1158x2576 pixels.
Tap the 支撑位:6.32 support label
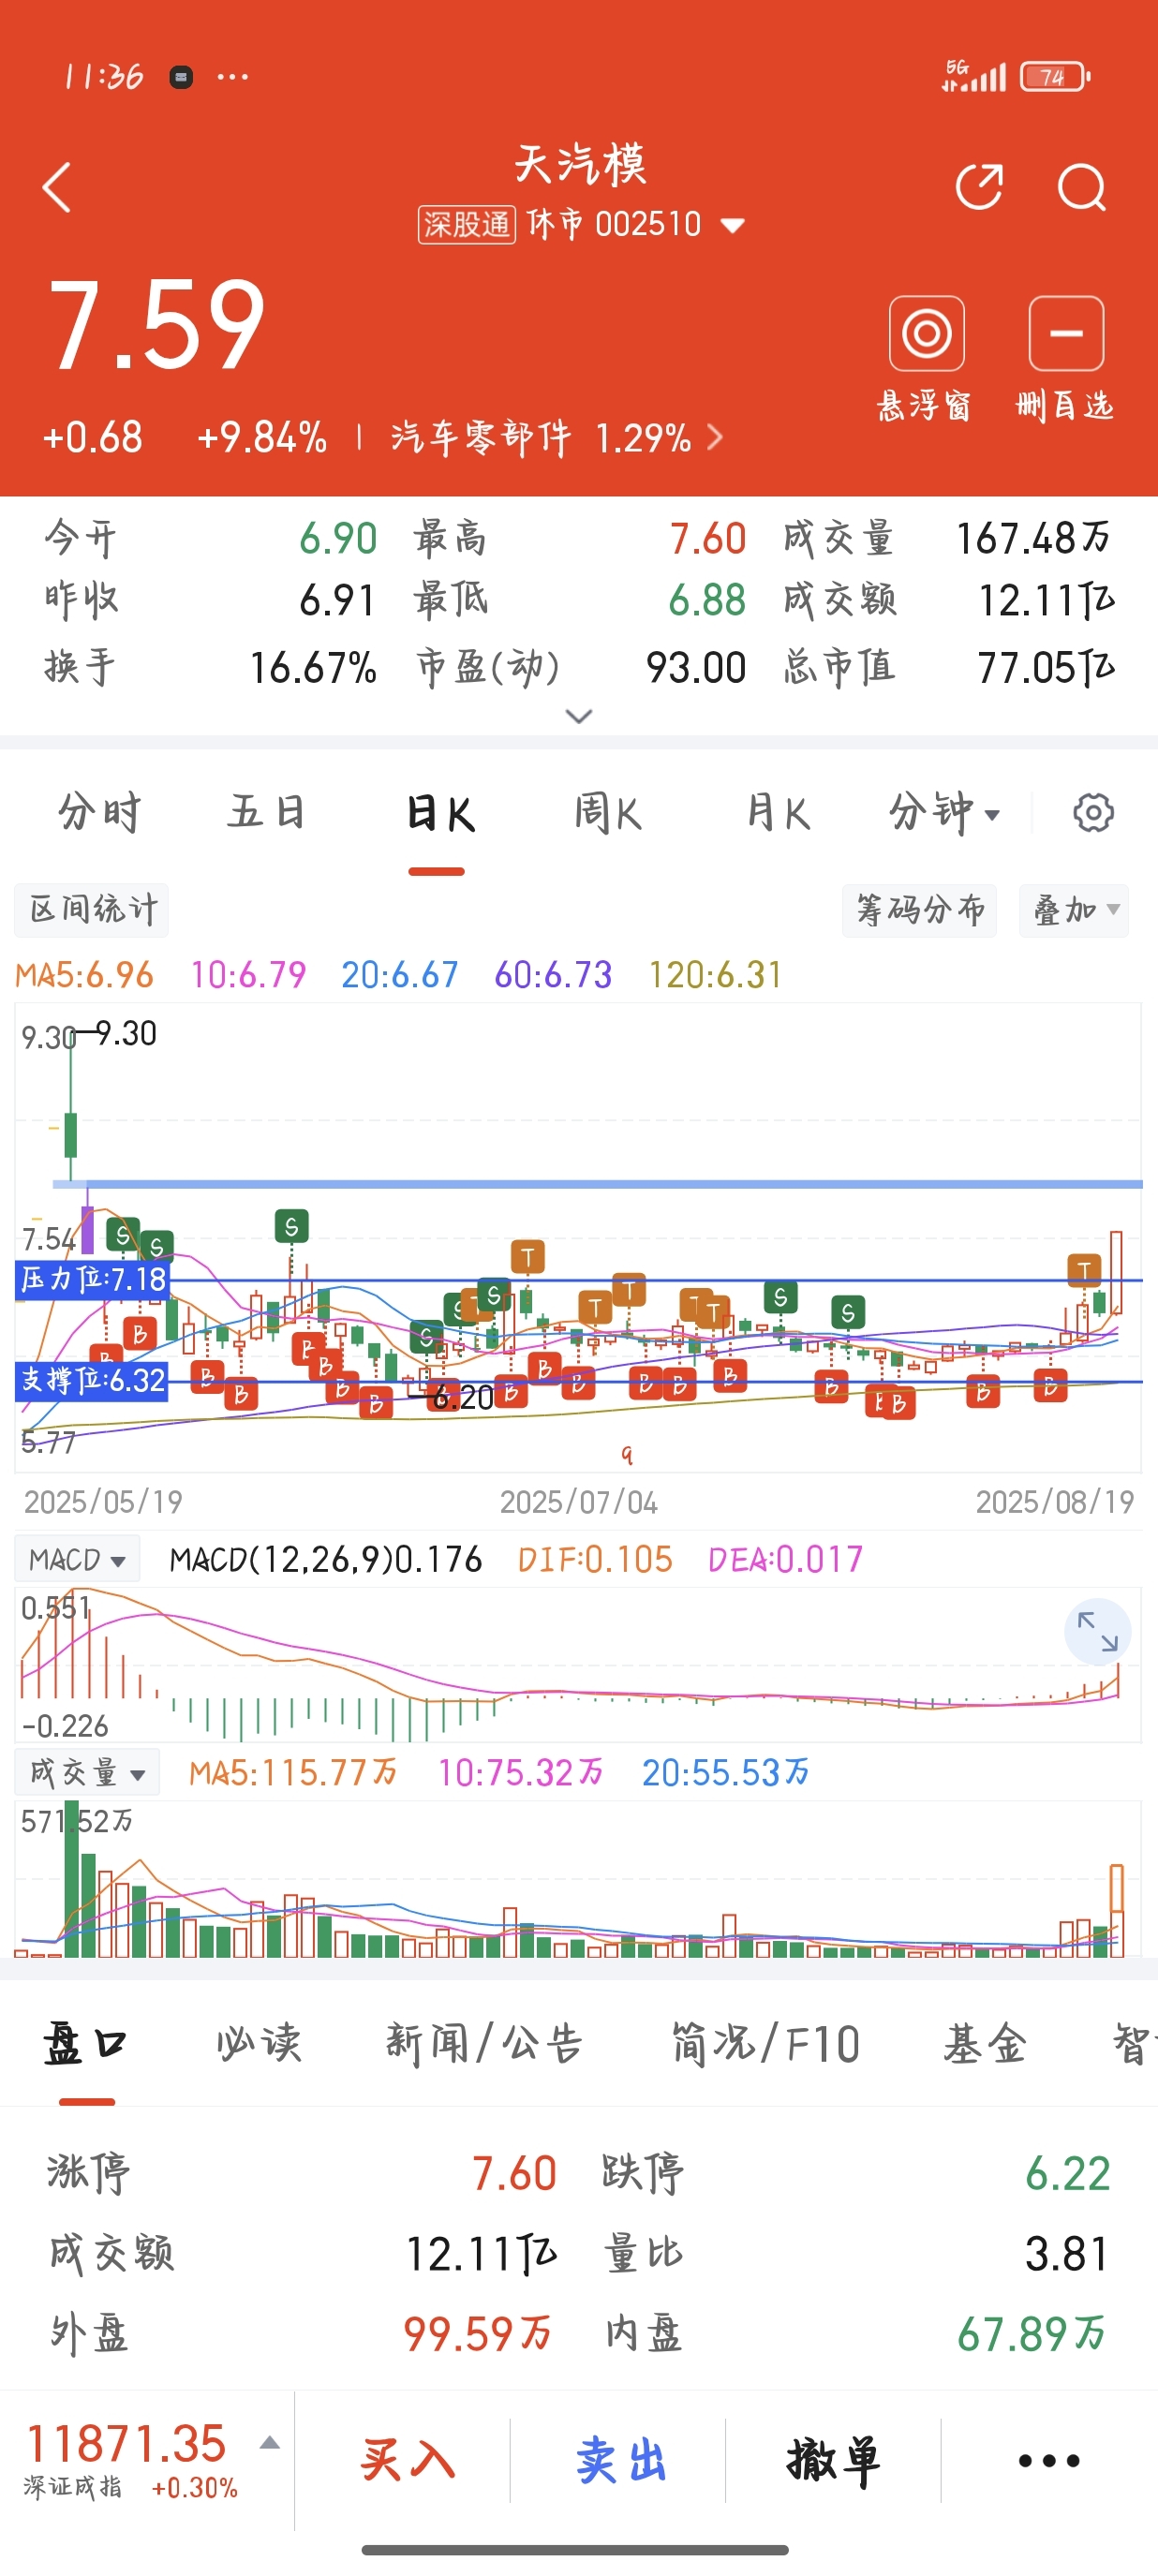[92, 1381]
